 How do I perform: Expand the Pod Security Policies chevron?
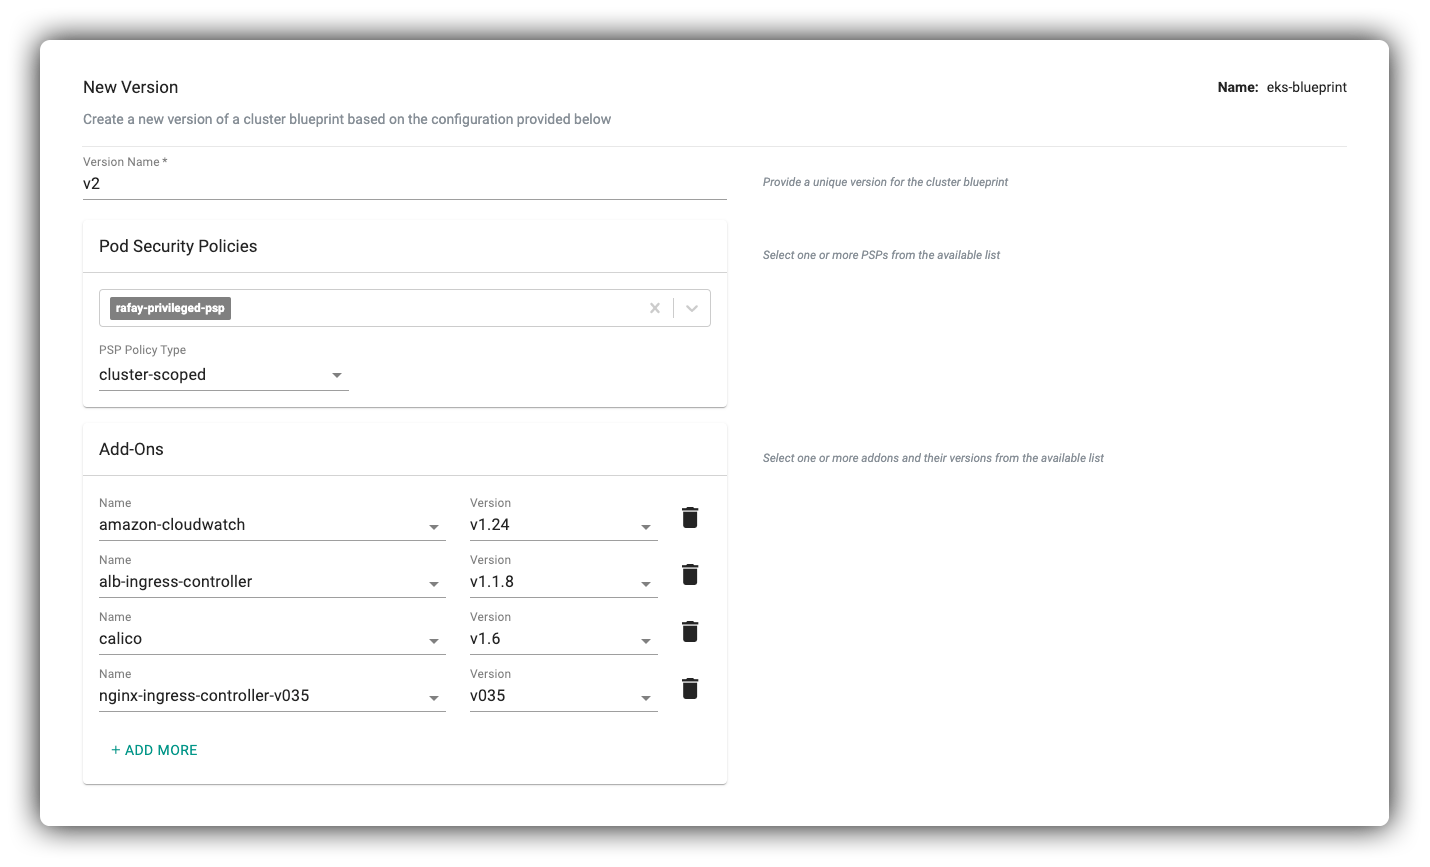tap(692, 308)
